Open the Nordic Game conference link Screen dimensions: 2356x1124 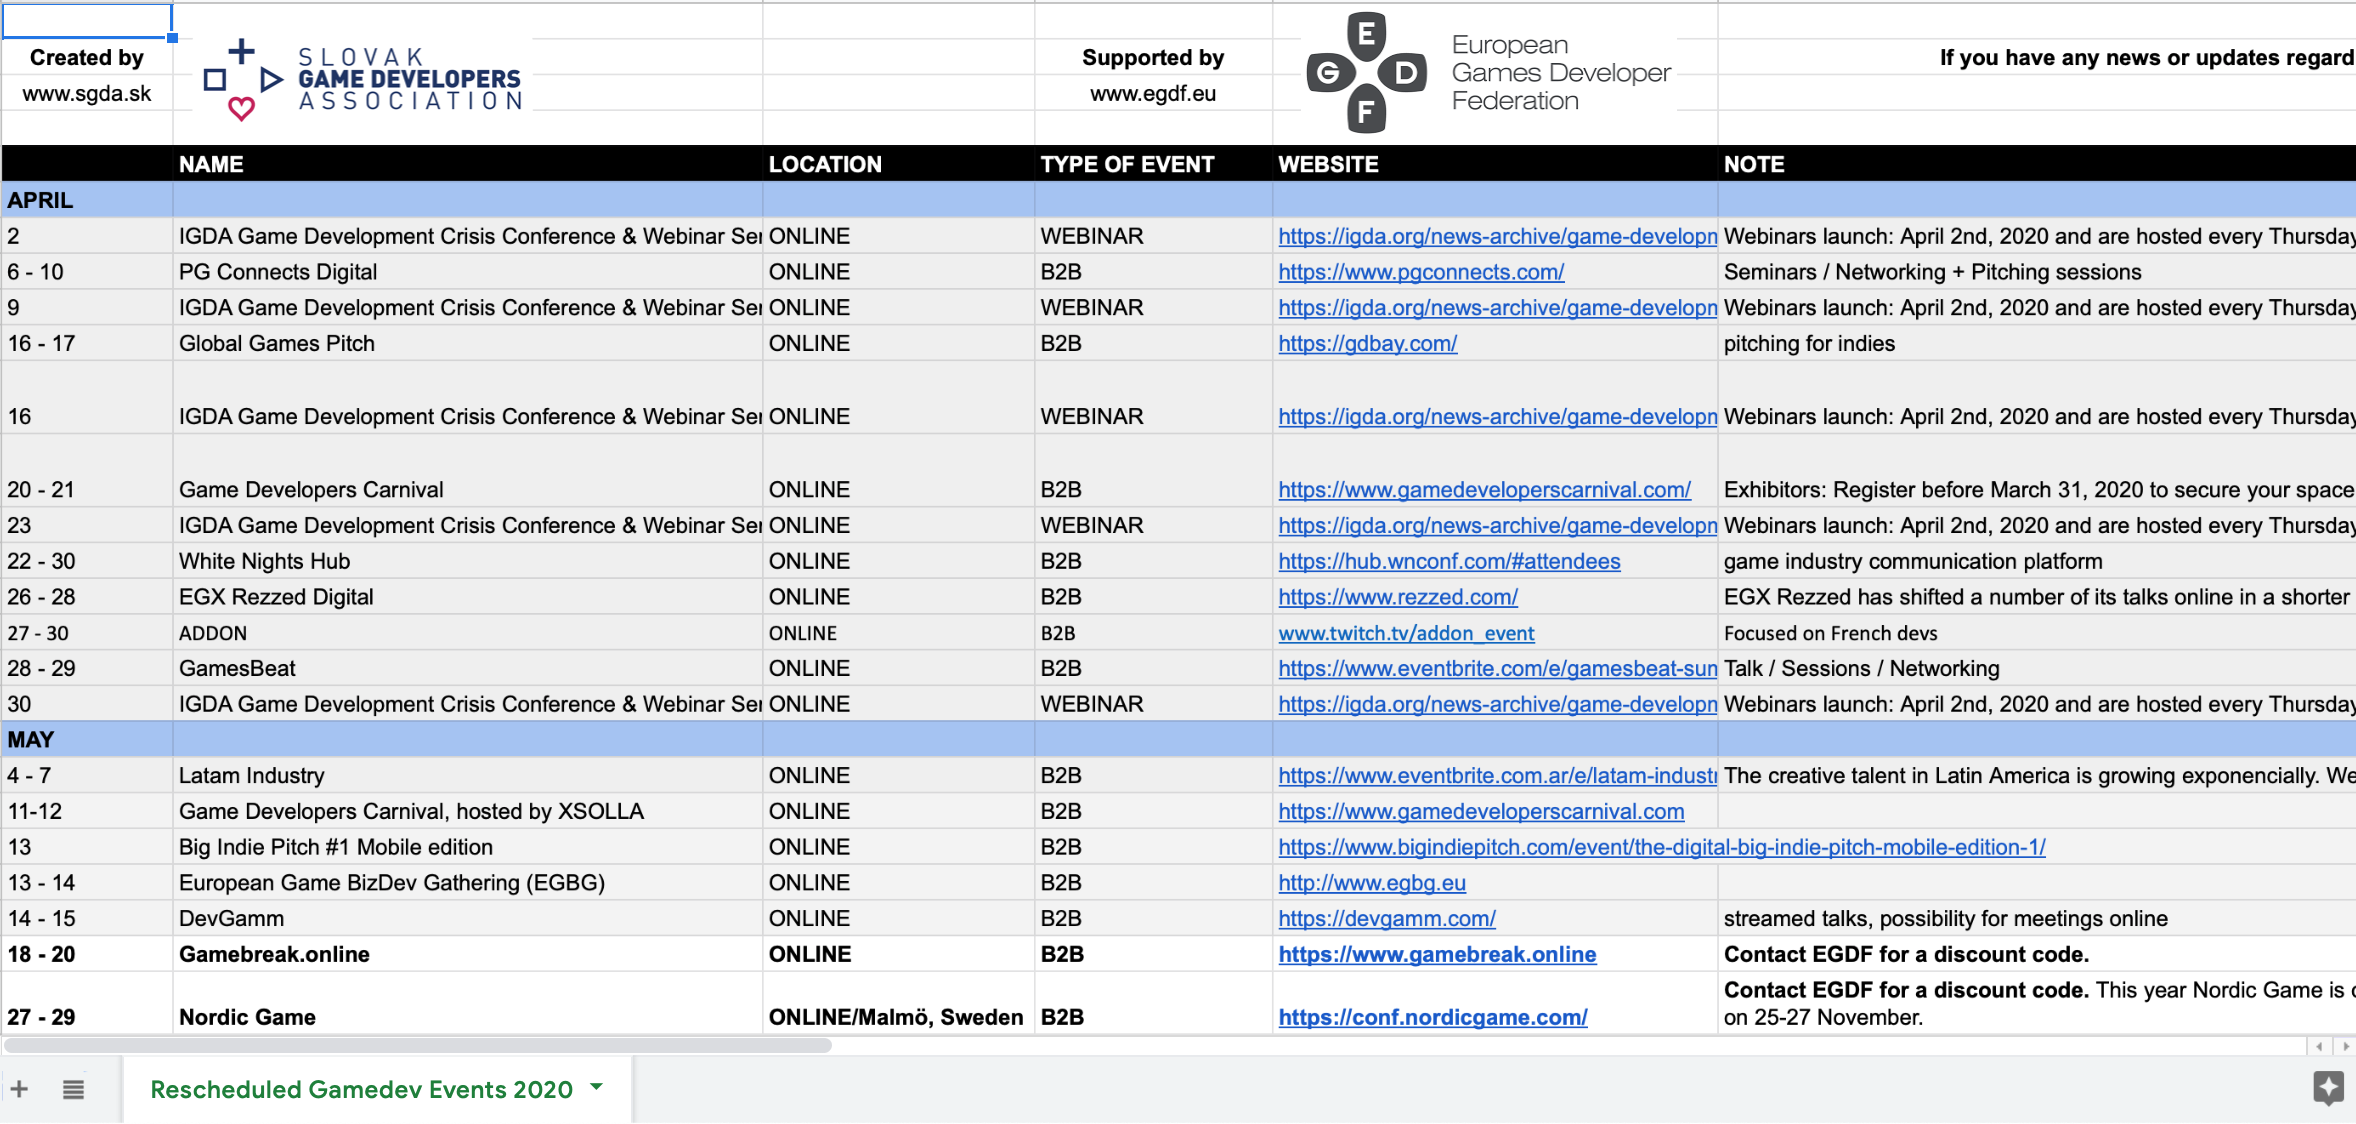click(1432, 1017)
